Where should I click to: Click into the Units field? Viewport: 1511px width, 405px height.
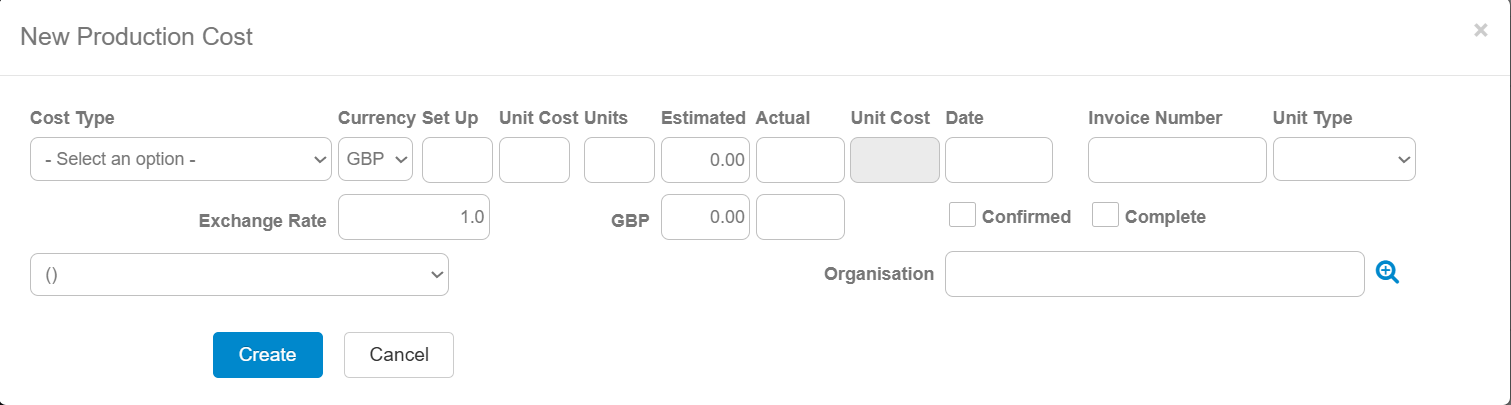point(619,160)
